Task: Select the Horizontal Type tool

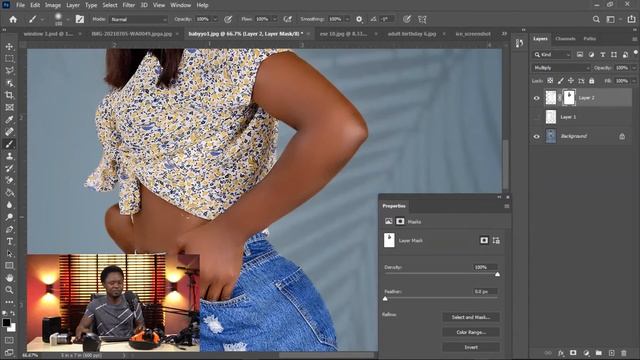Action: [9, 241]
